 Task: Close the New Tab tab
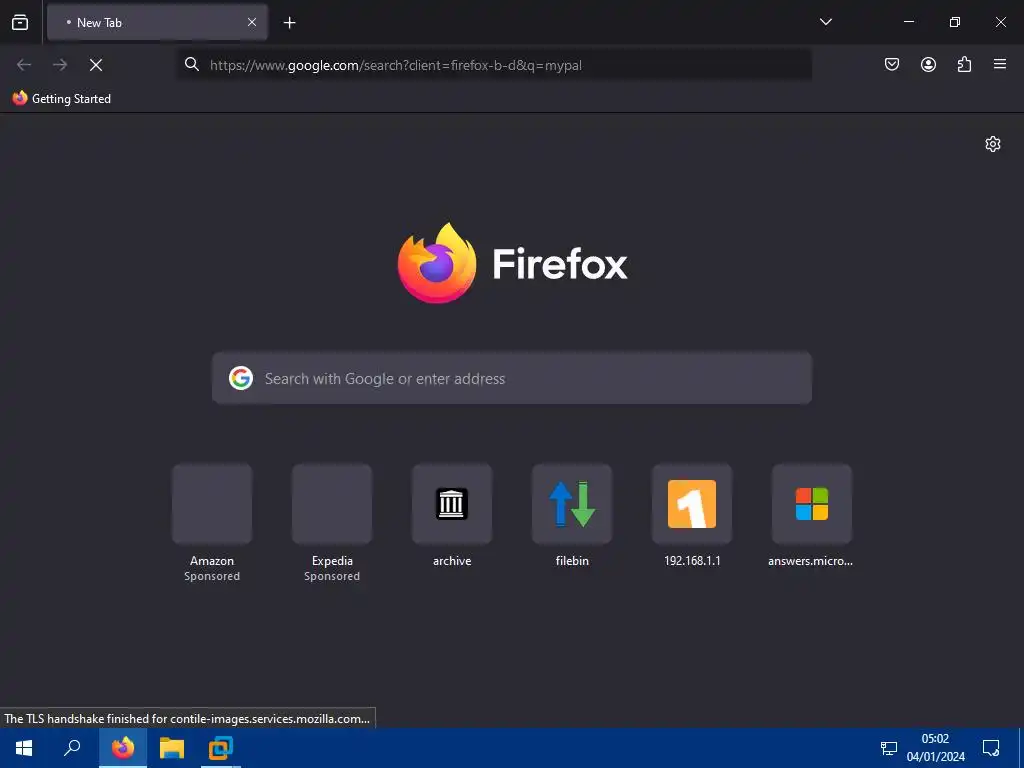point(251,22)
